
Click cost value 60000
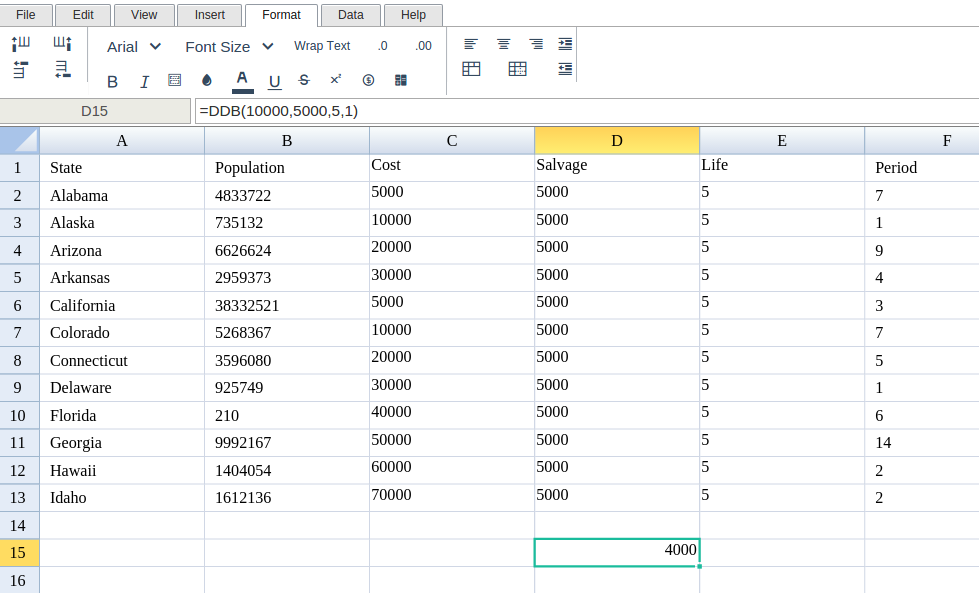452,470
